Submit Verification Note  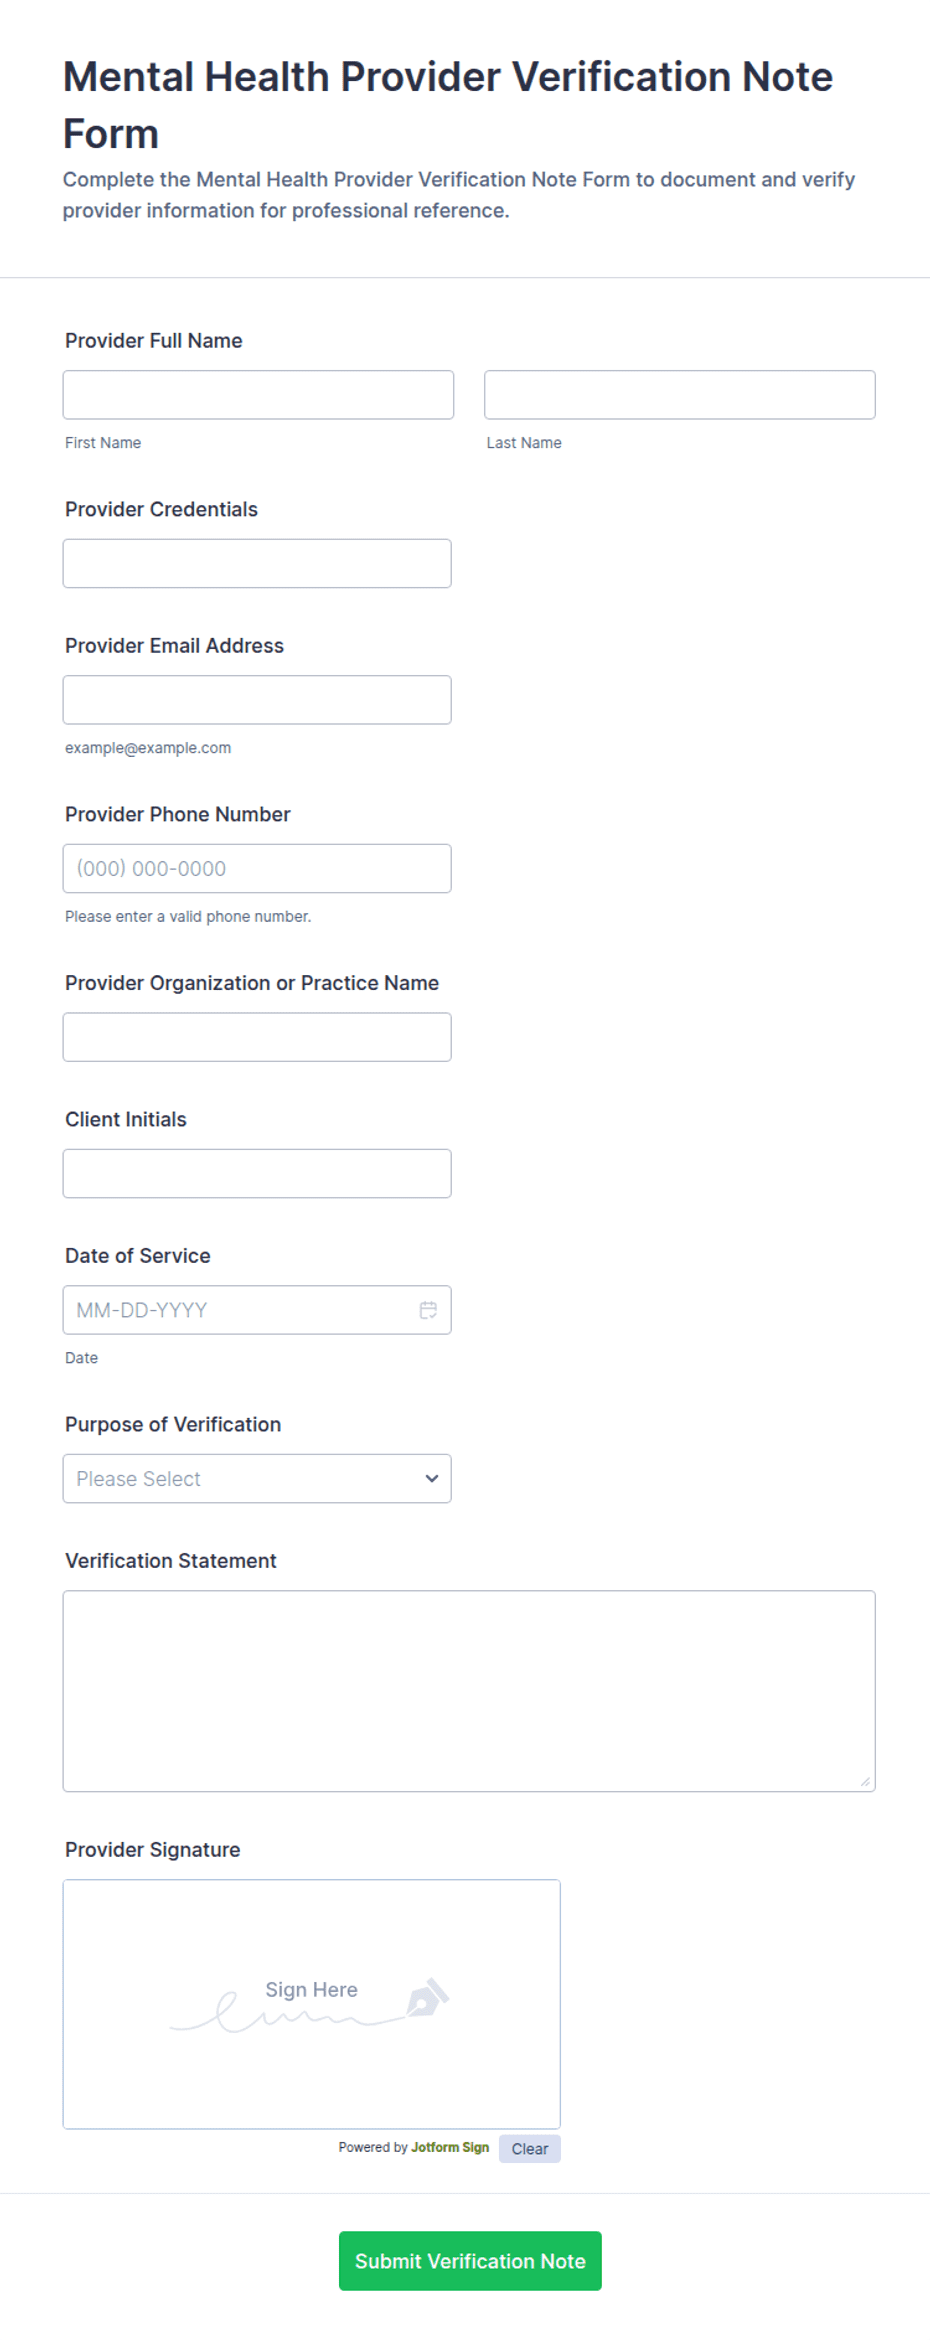coord(470,2261)
